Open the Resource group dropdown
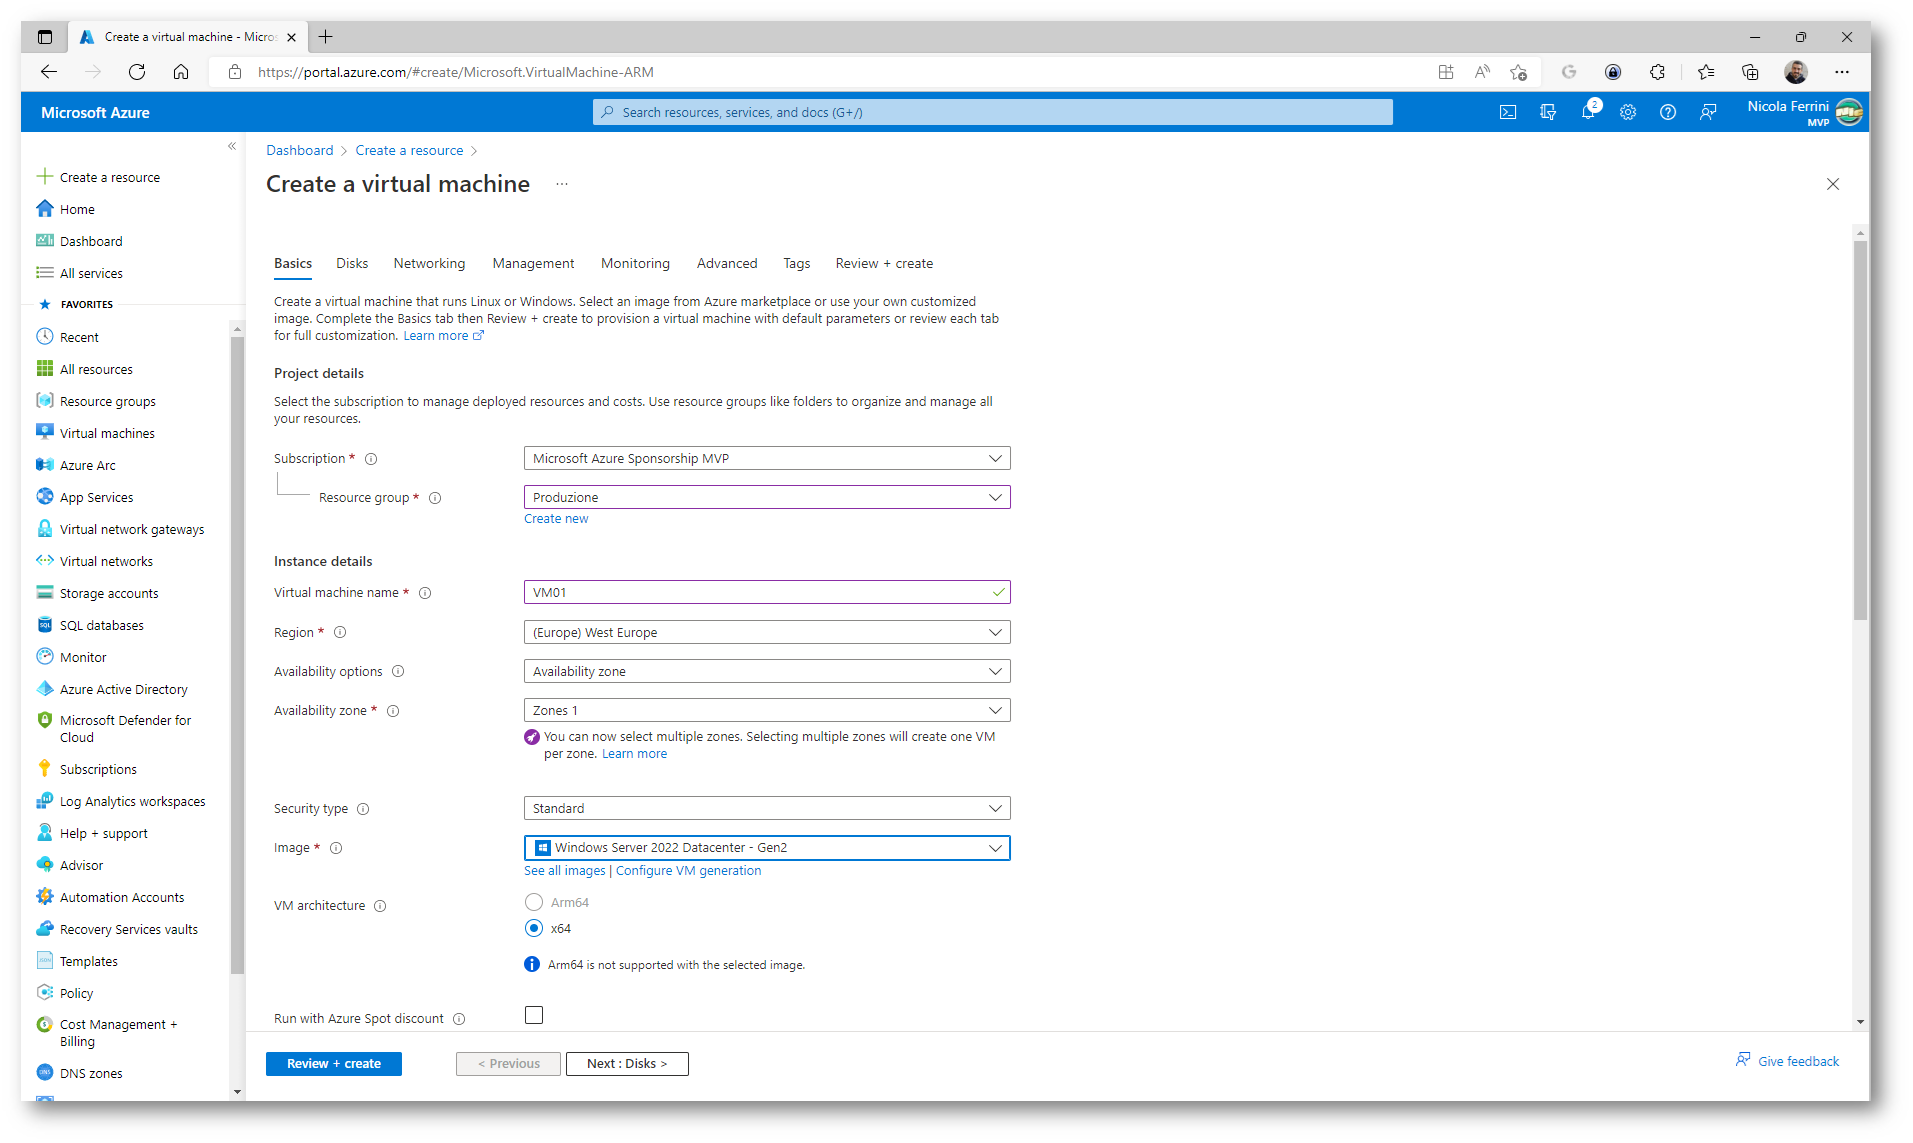Viewport: 1913px width, 1143px height. (x=767, y=497)
